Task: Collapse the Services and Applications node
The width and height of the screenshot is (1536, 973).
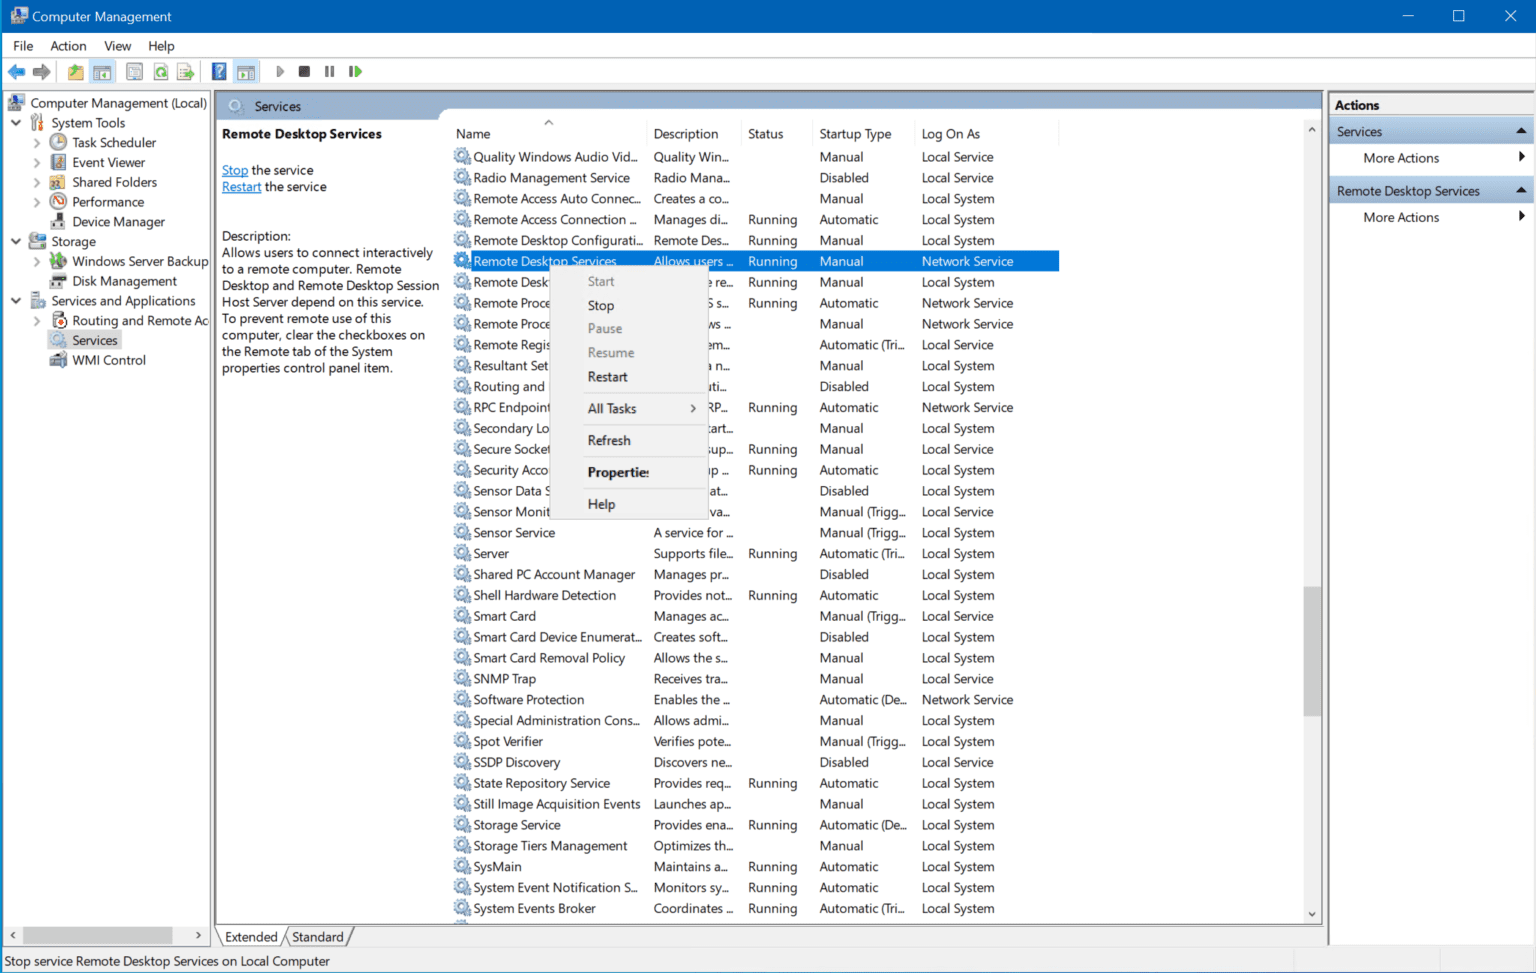Action: pyautogui.click(x=15, y=300)
